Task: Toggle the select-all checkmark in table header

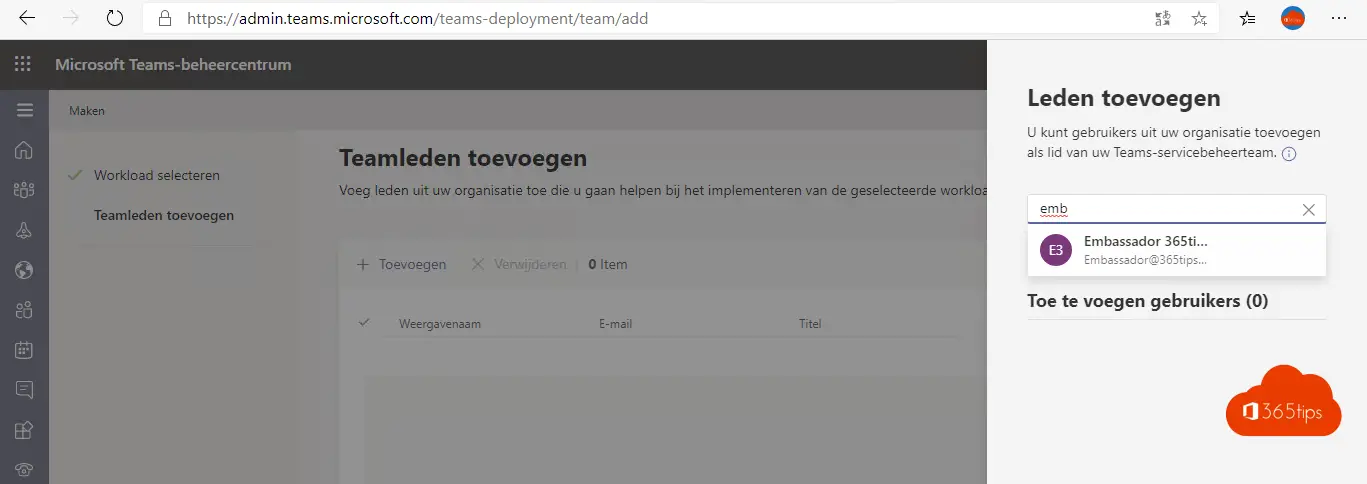Action: [x=364, y=322]
